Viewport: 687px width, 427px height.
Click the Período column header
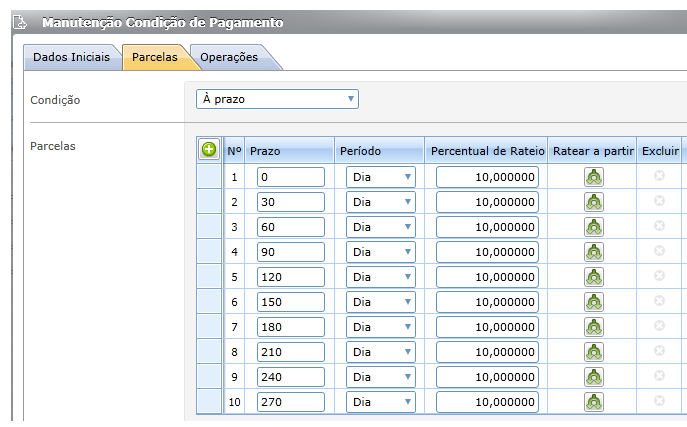click(380, 151)
